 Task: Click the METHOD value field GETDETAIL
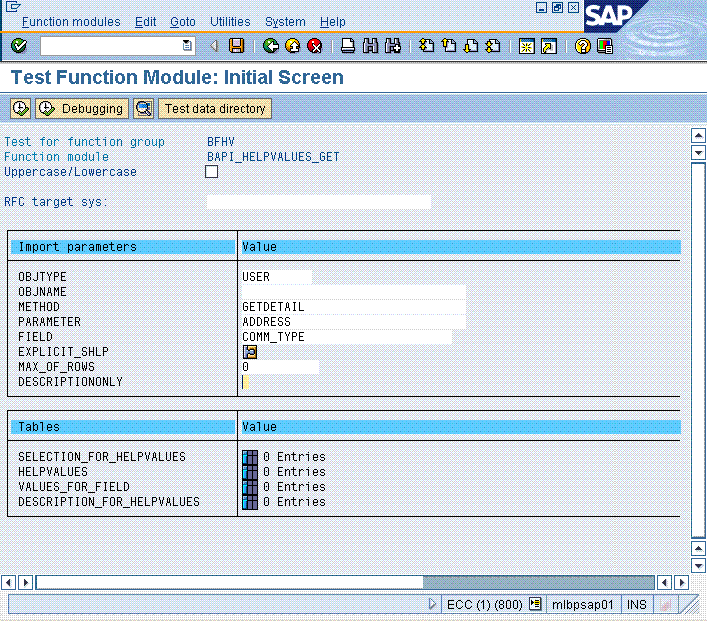(x=354, y=307)
